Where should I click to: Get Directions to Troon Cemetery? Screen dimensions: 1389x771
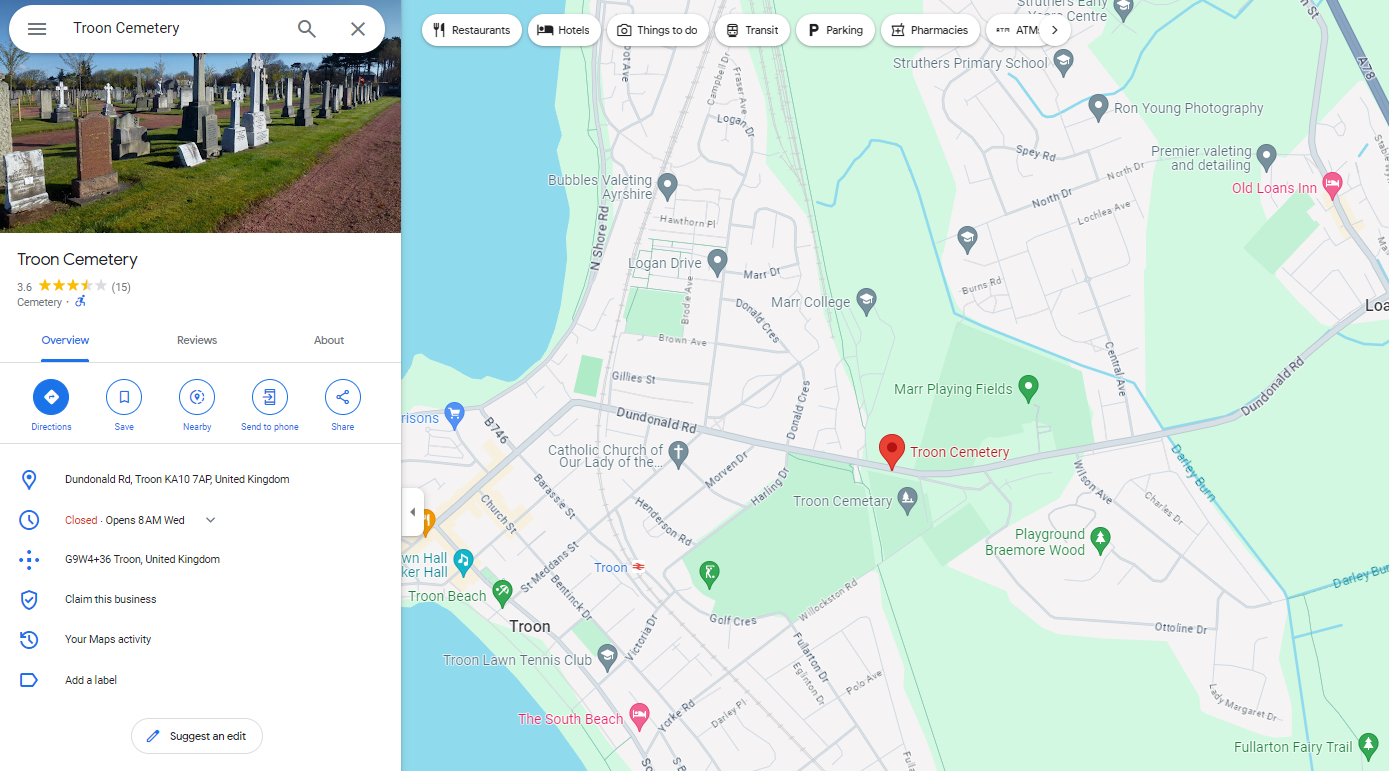click(x=51, y=397)
